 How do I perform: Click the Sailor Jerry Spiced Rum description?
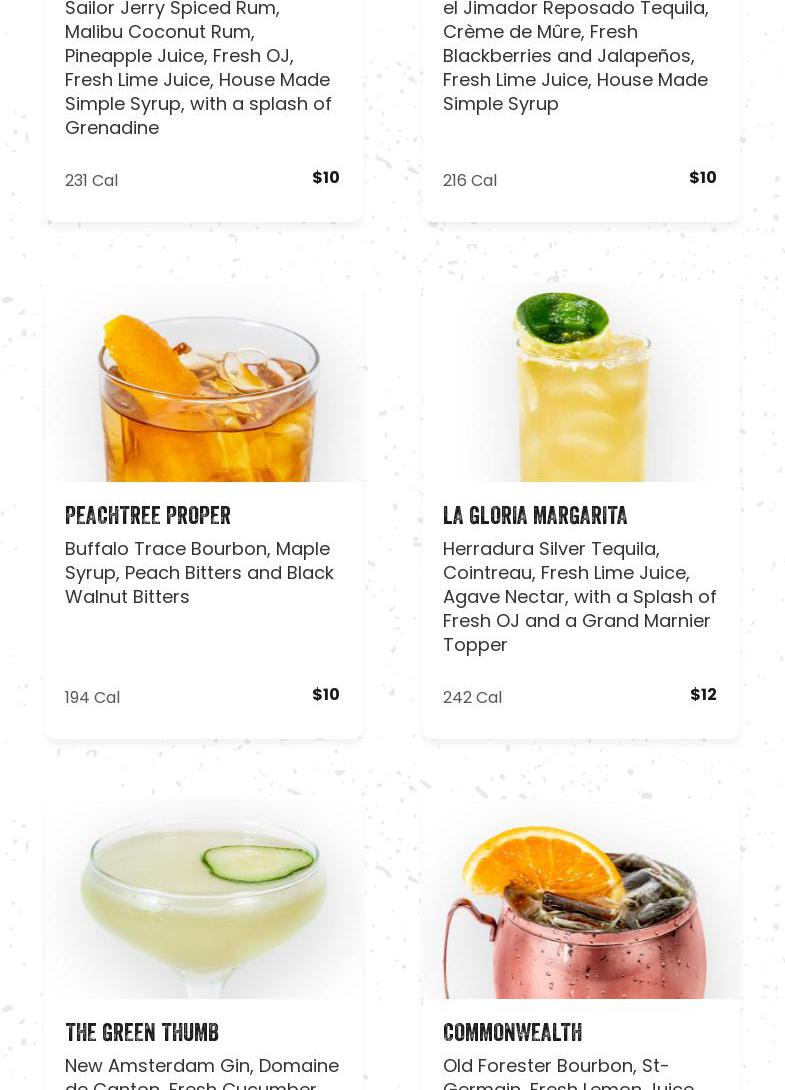pyautogui.click(x=198, y=68)
